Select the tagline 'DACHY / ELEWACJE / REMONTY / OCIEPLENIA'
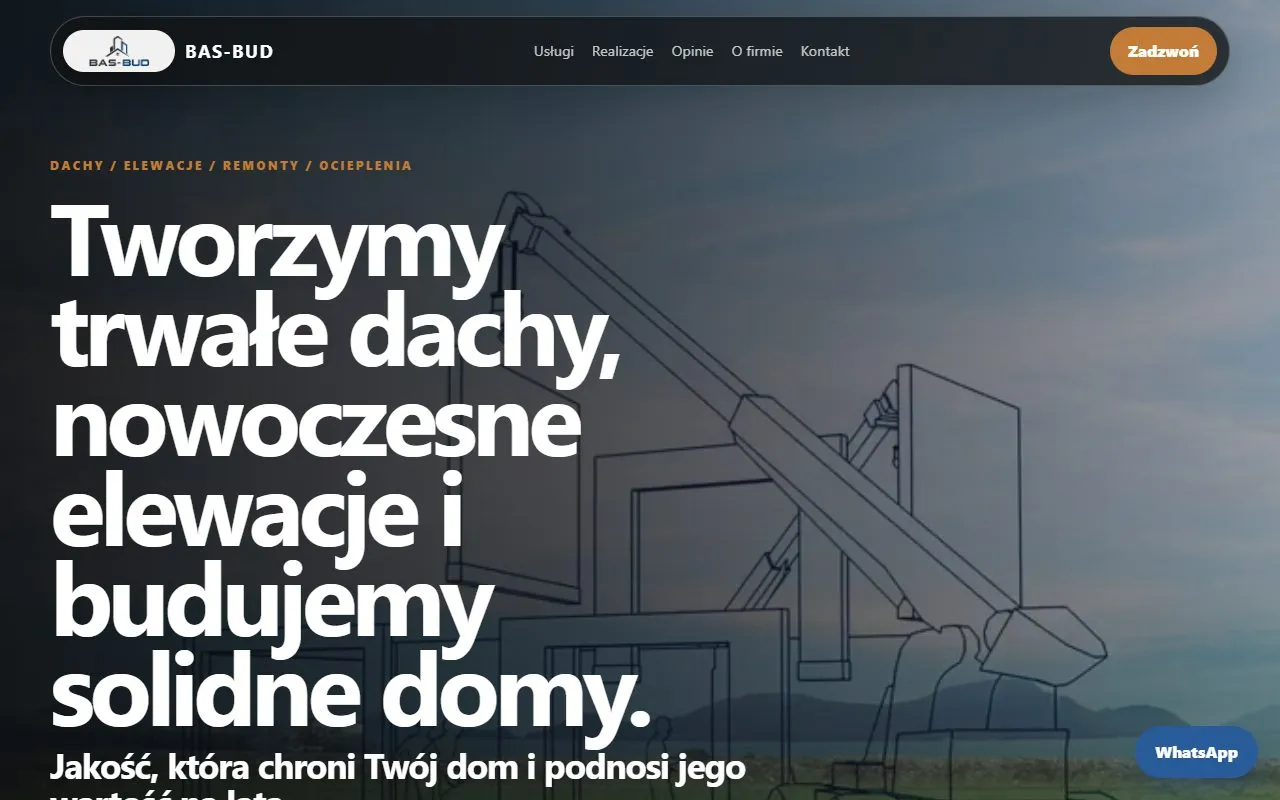Image resolution: width=1280 pixels, height=800 pixels. (231, 165)
